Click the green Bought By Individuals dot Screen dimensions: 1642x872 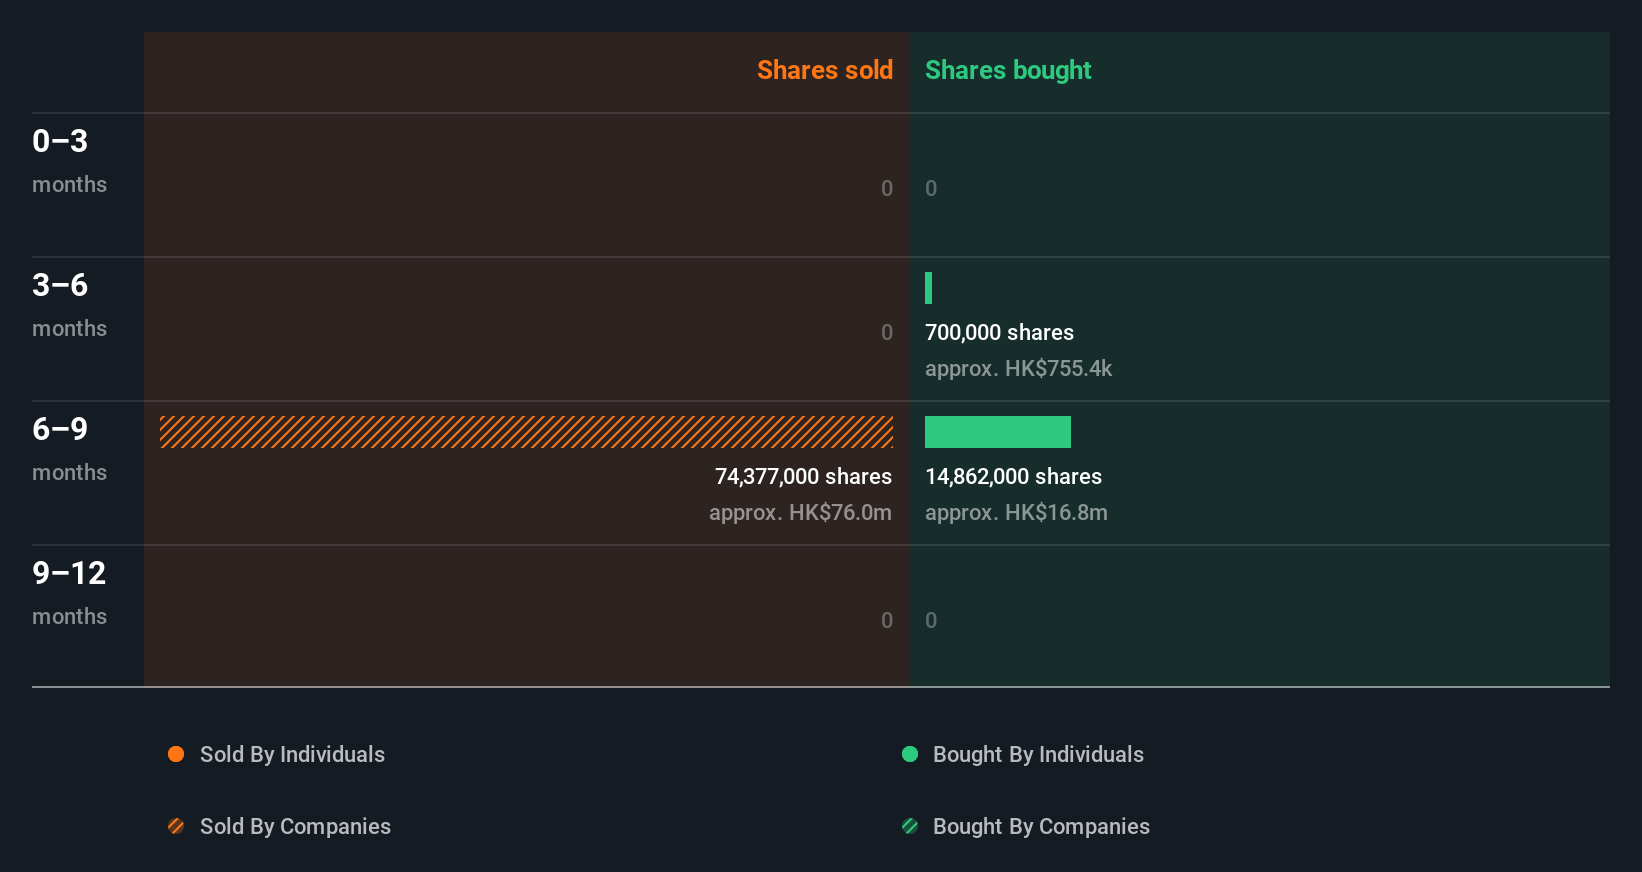point(910,754)
